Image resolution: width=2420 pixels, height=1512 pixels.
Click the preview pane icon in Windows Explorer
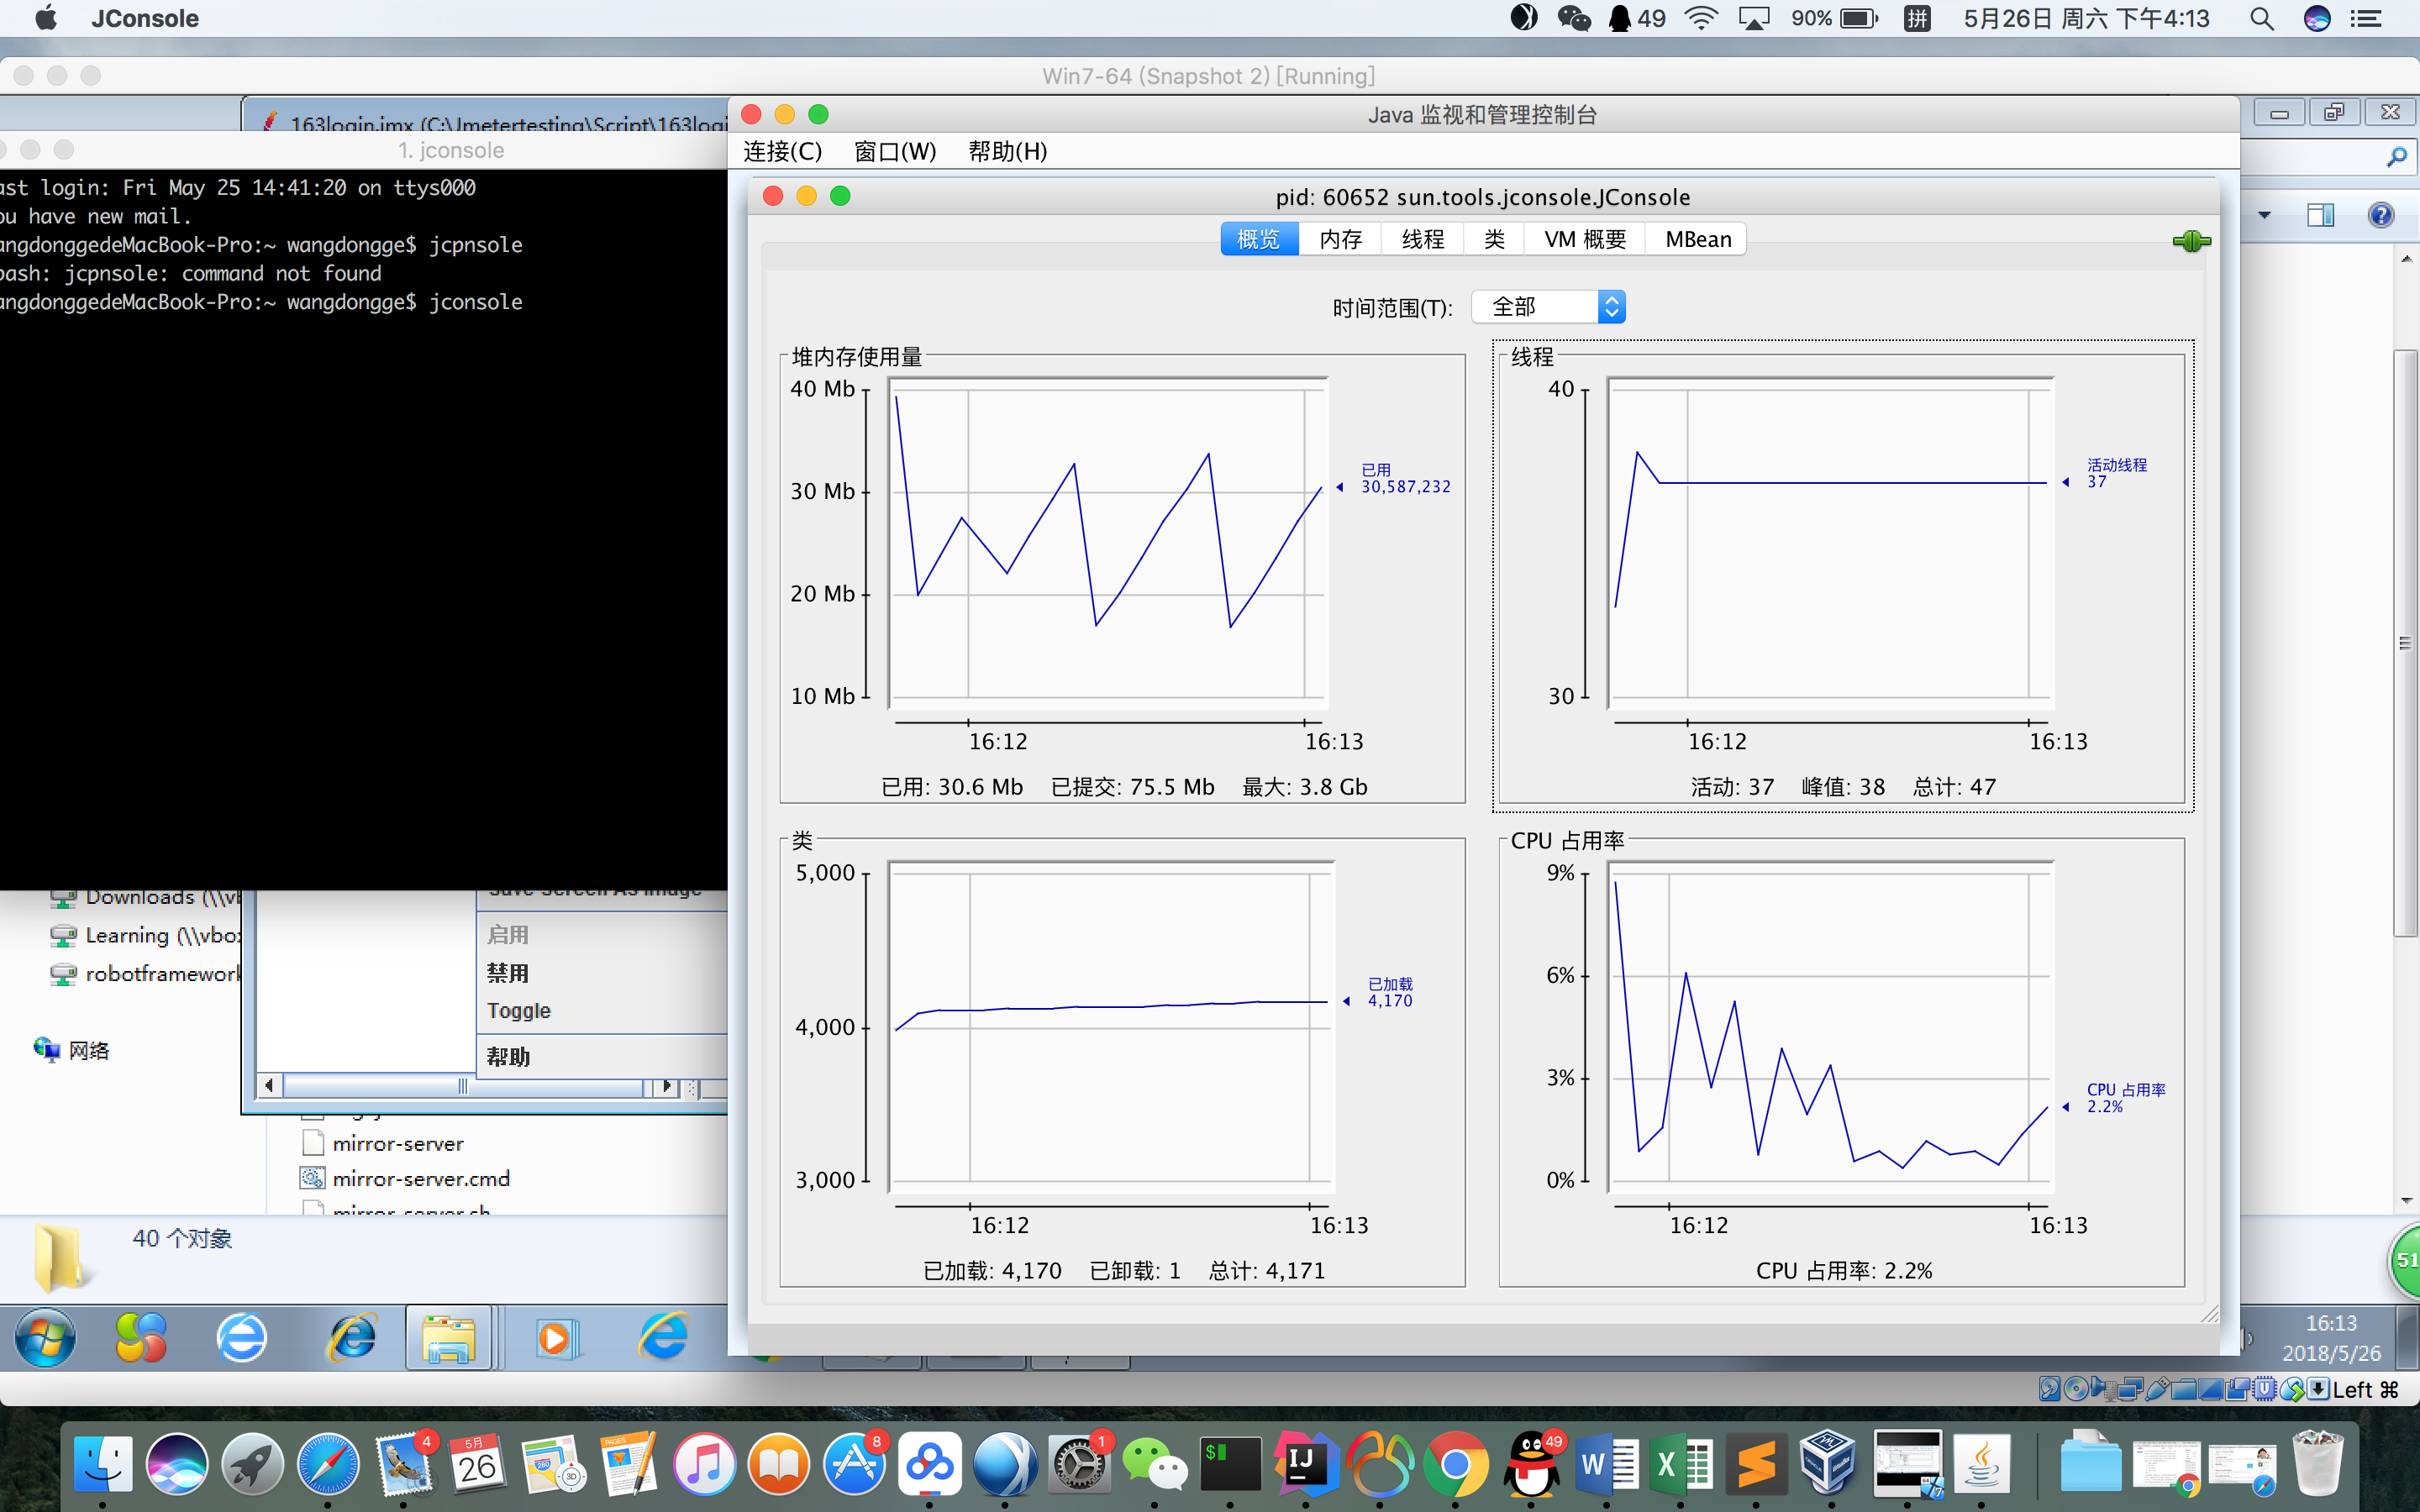pyautogui.click(x=2320, y=214)
